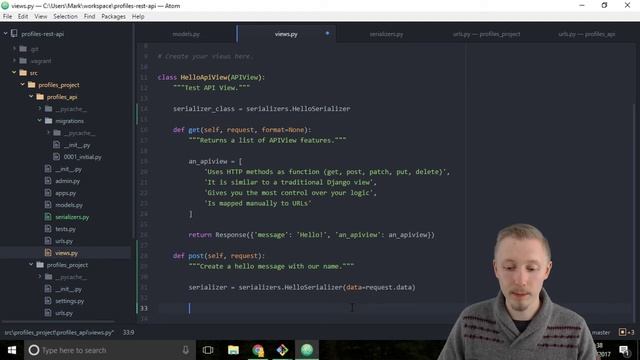Switch to urls.py — profiles_api tab
Image resolution: width=640 pixels, height=360 pixels.
(587, 34)
